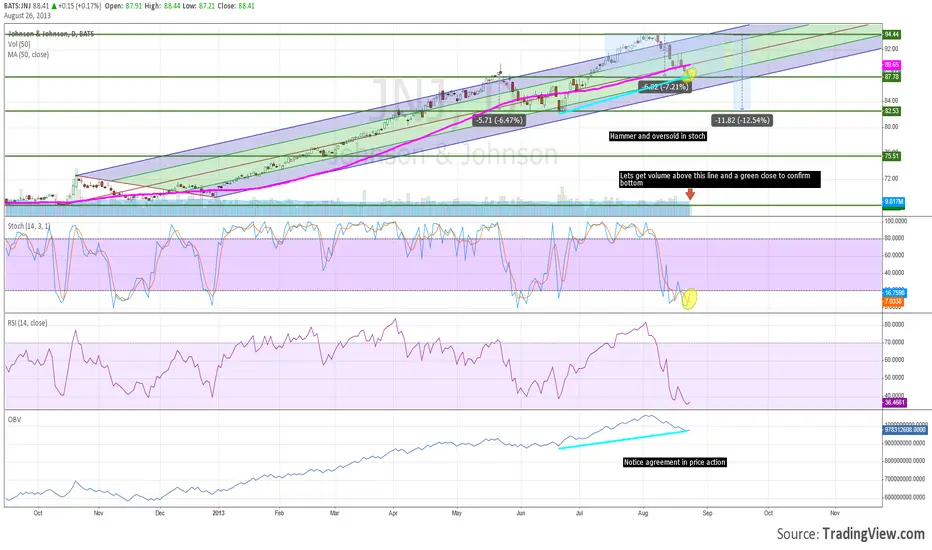The height and width of the screenshot is (550, 932).
Task: Open the OBV indicator legend
Action: point(14,420)
